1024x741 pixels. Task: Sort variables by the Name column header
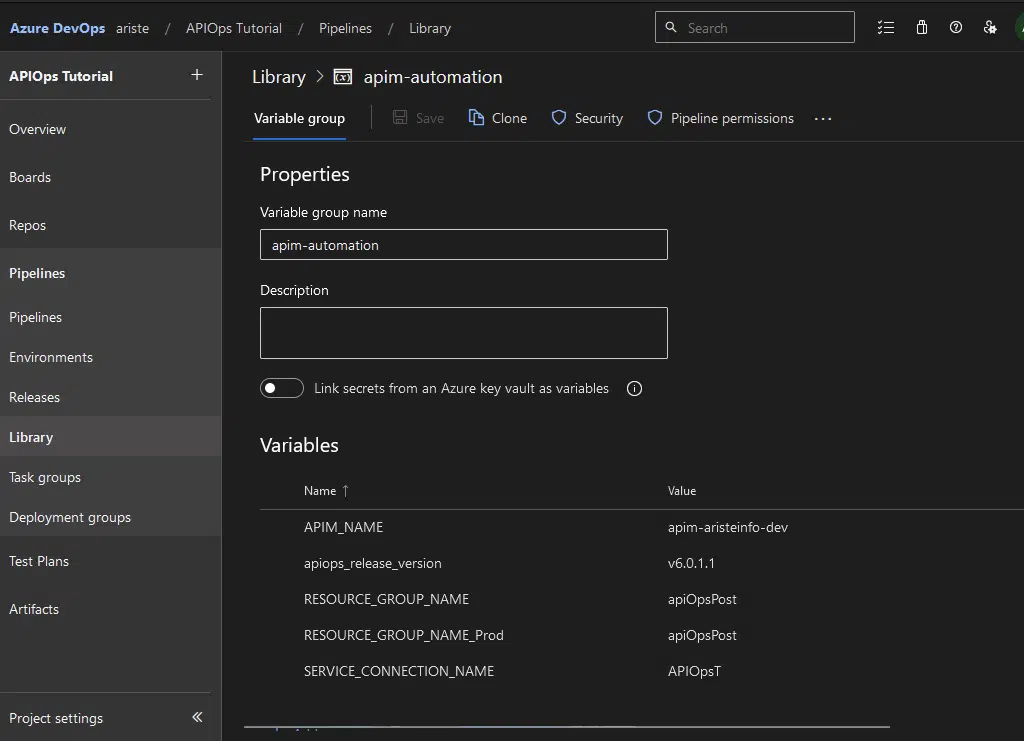(320, 490)
